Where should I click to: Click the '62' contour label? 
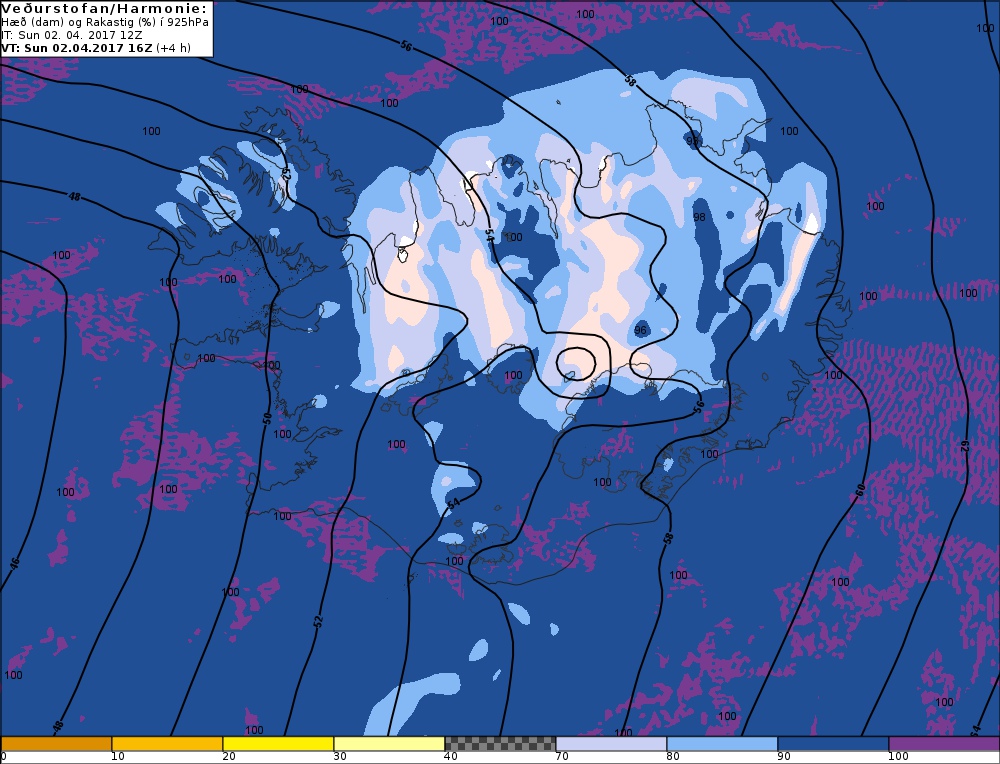click(x=965, y=448)
